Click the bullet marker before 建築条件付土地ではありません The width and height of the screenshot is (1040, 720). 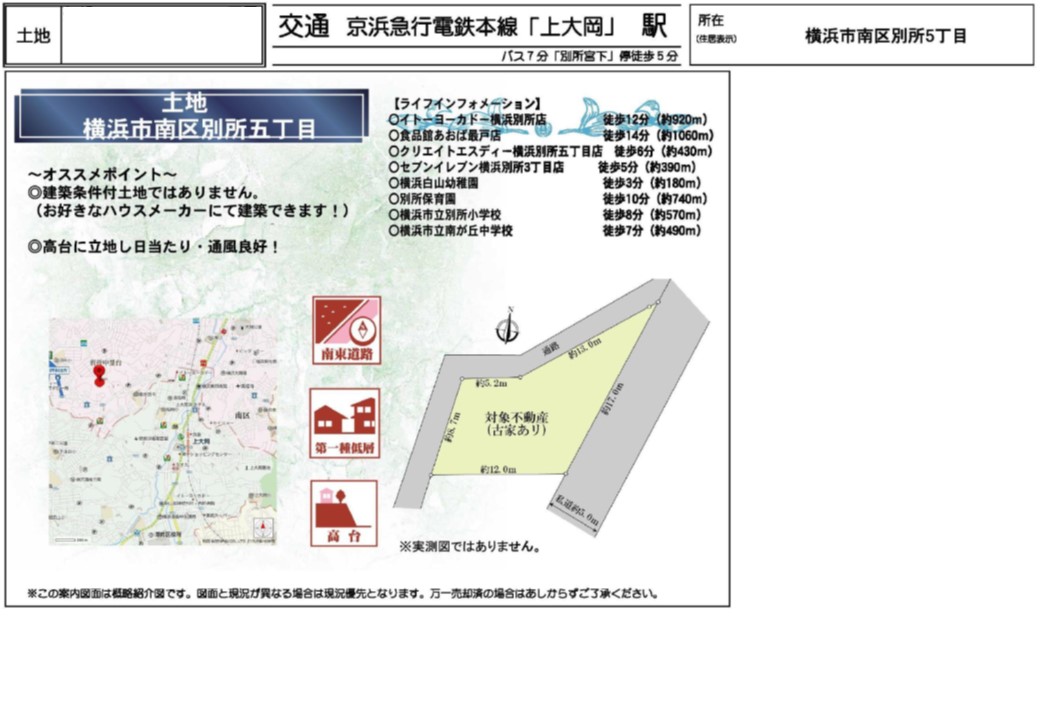(x=35, y=191)
